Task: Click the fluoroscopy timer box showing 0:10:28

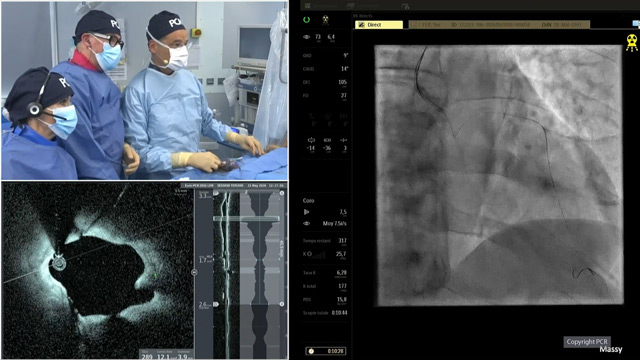Action: coord(326,351)
